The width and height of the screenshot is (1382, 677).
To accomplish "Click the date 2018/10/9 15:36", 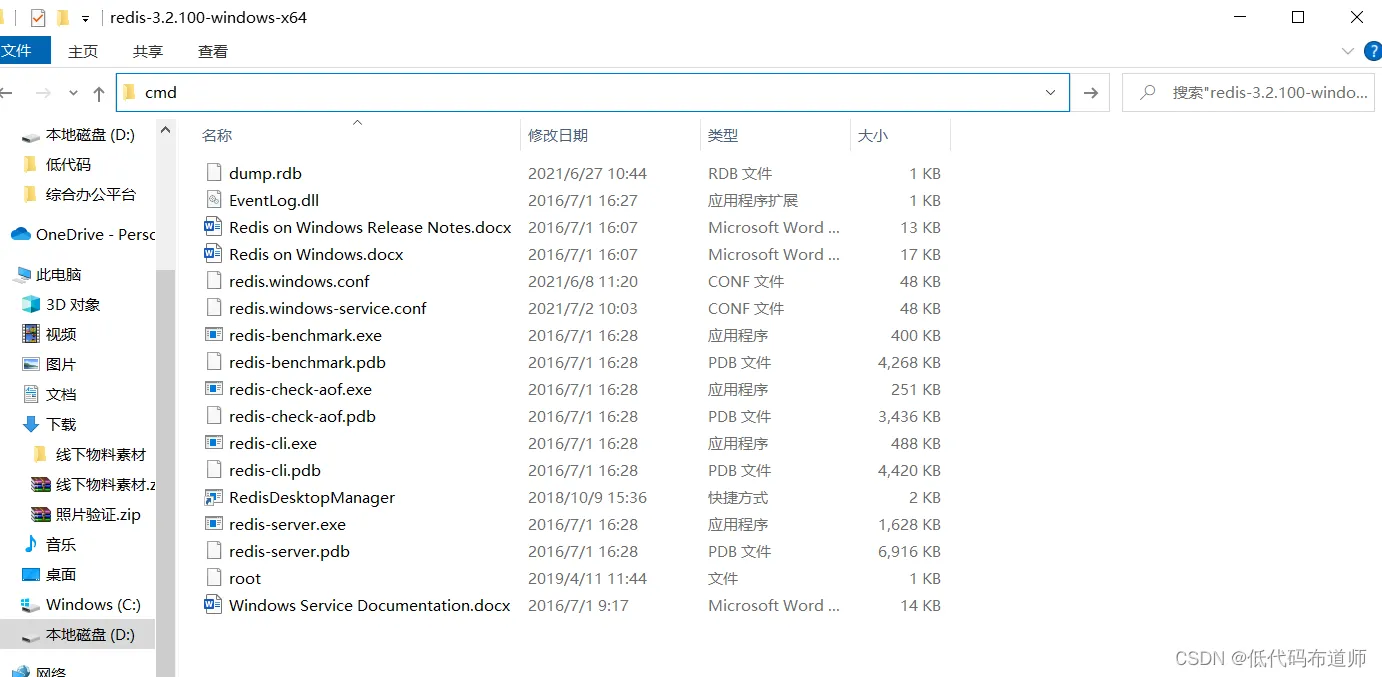I will [x=587, y=497].
